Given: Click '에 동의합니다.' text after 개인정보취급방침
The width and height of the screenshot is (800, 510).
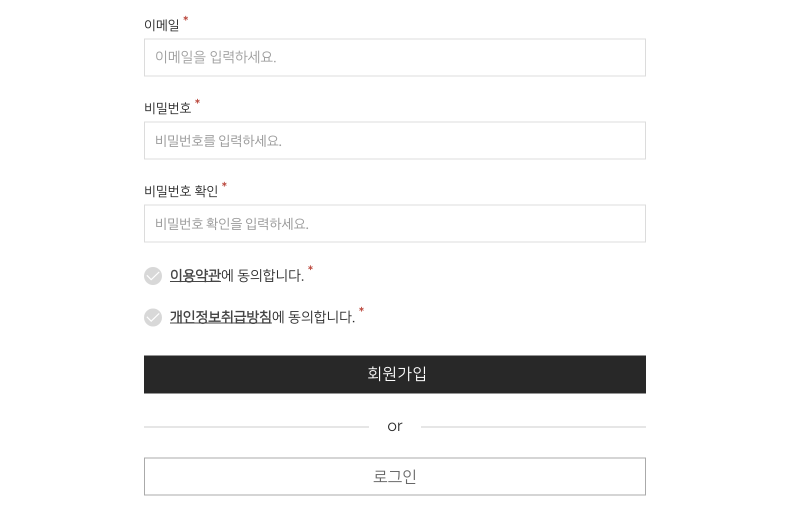Looking at the screenshot, I should (314, 317).
